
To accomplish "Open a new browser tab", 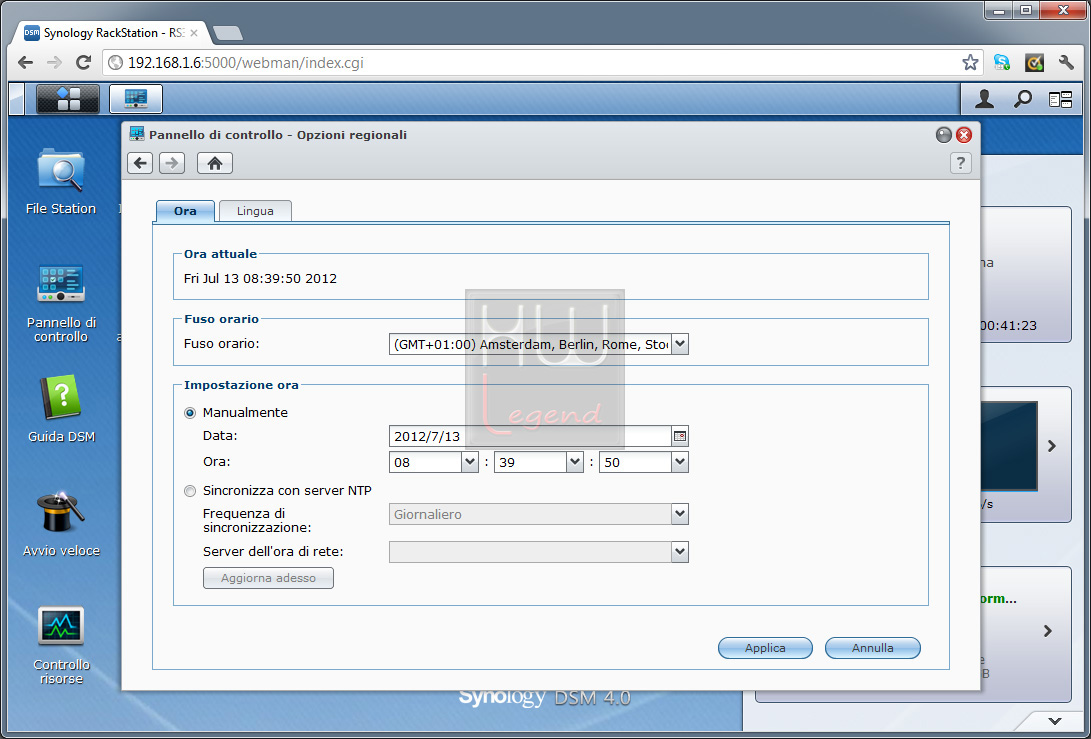I will tap(228, 33).
